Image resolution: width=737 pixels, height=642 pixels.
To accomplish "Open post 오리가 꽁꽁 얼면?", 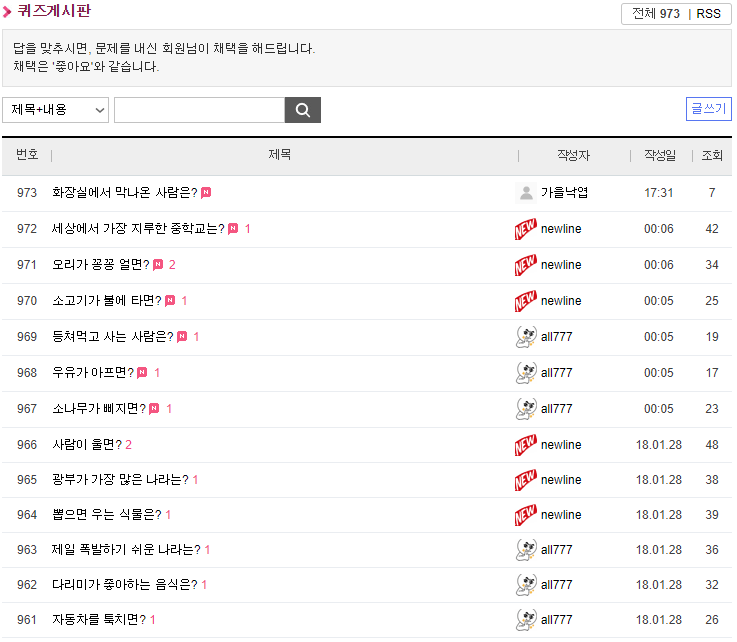I will 100,265.
